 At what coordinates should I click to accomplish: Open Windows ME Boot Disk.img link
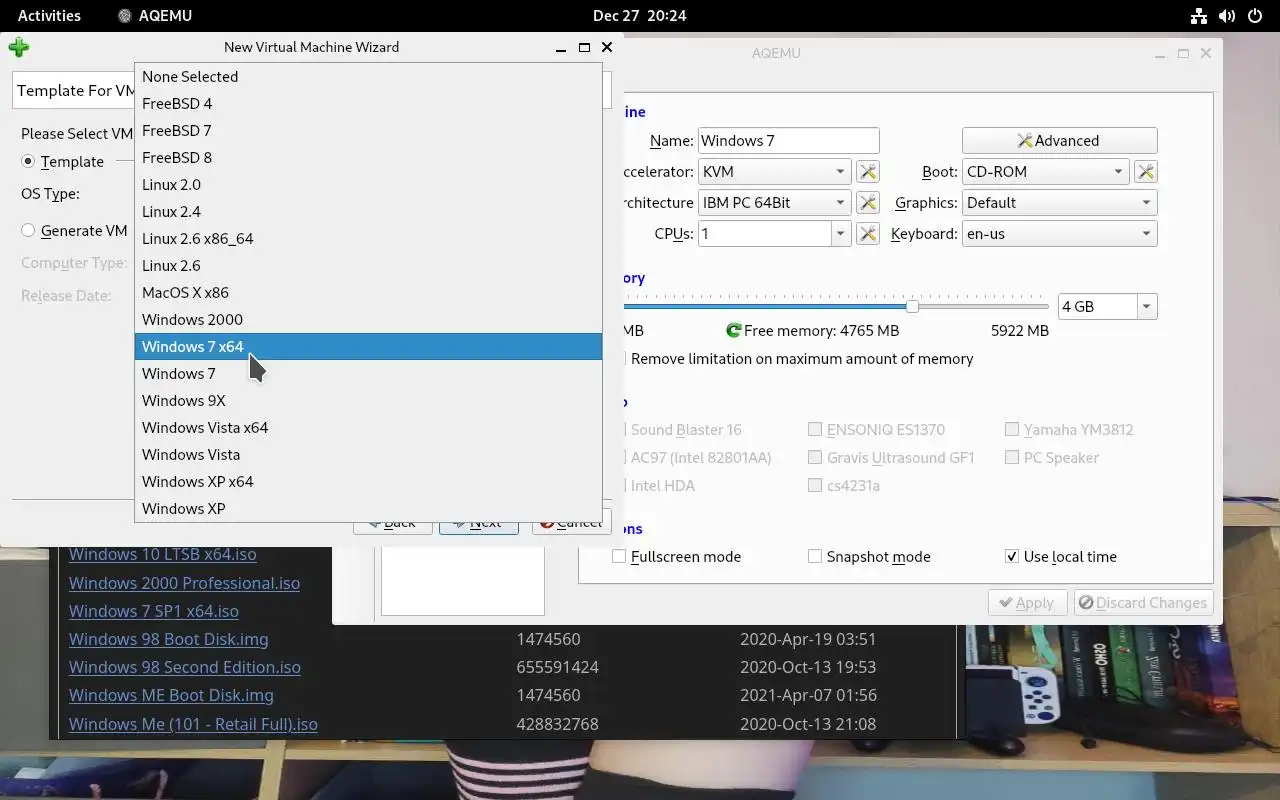pyautogui.click(x=171, y=695)
